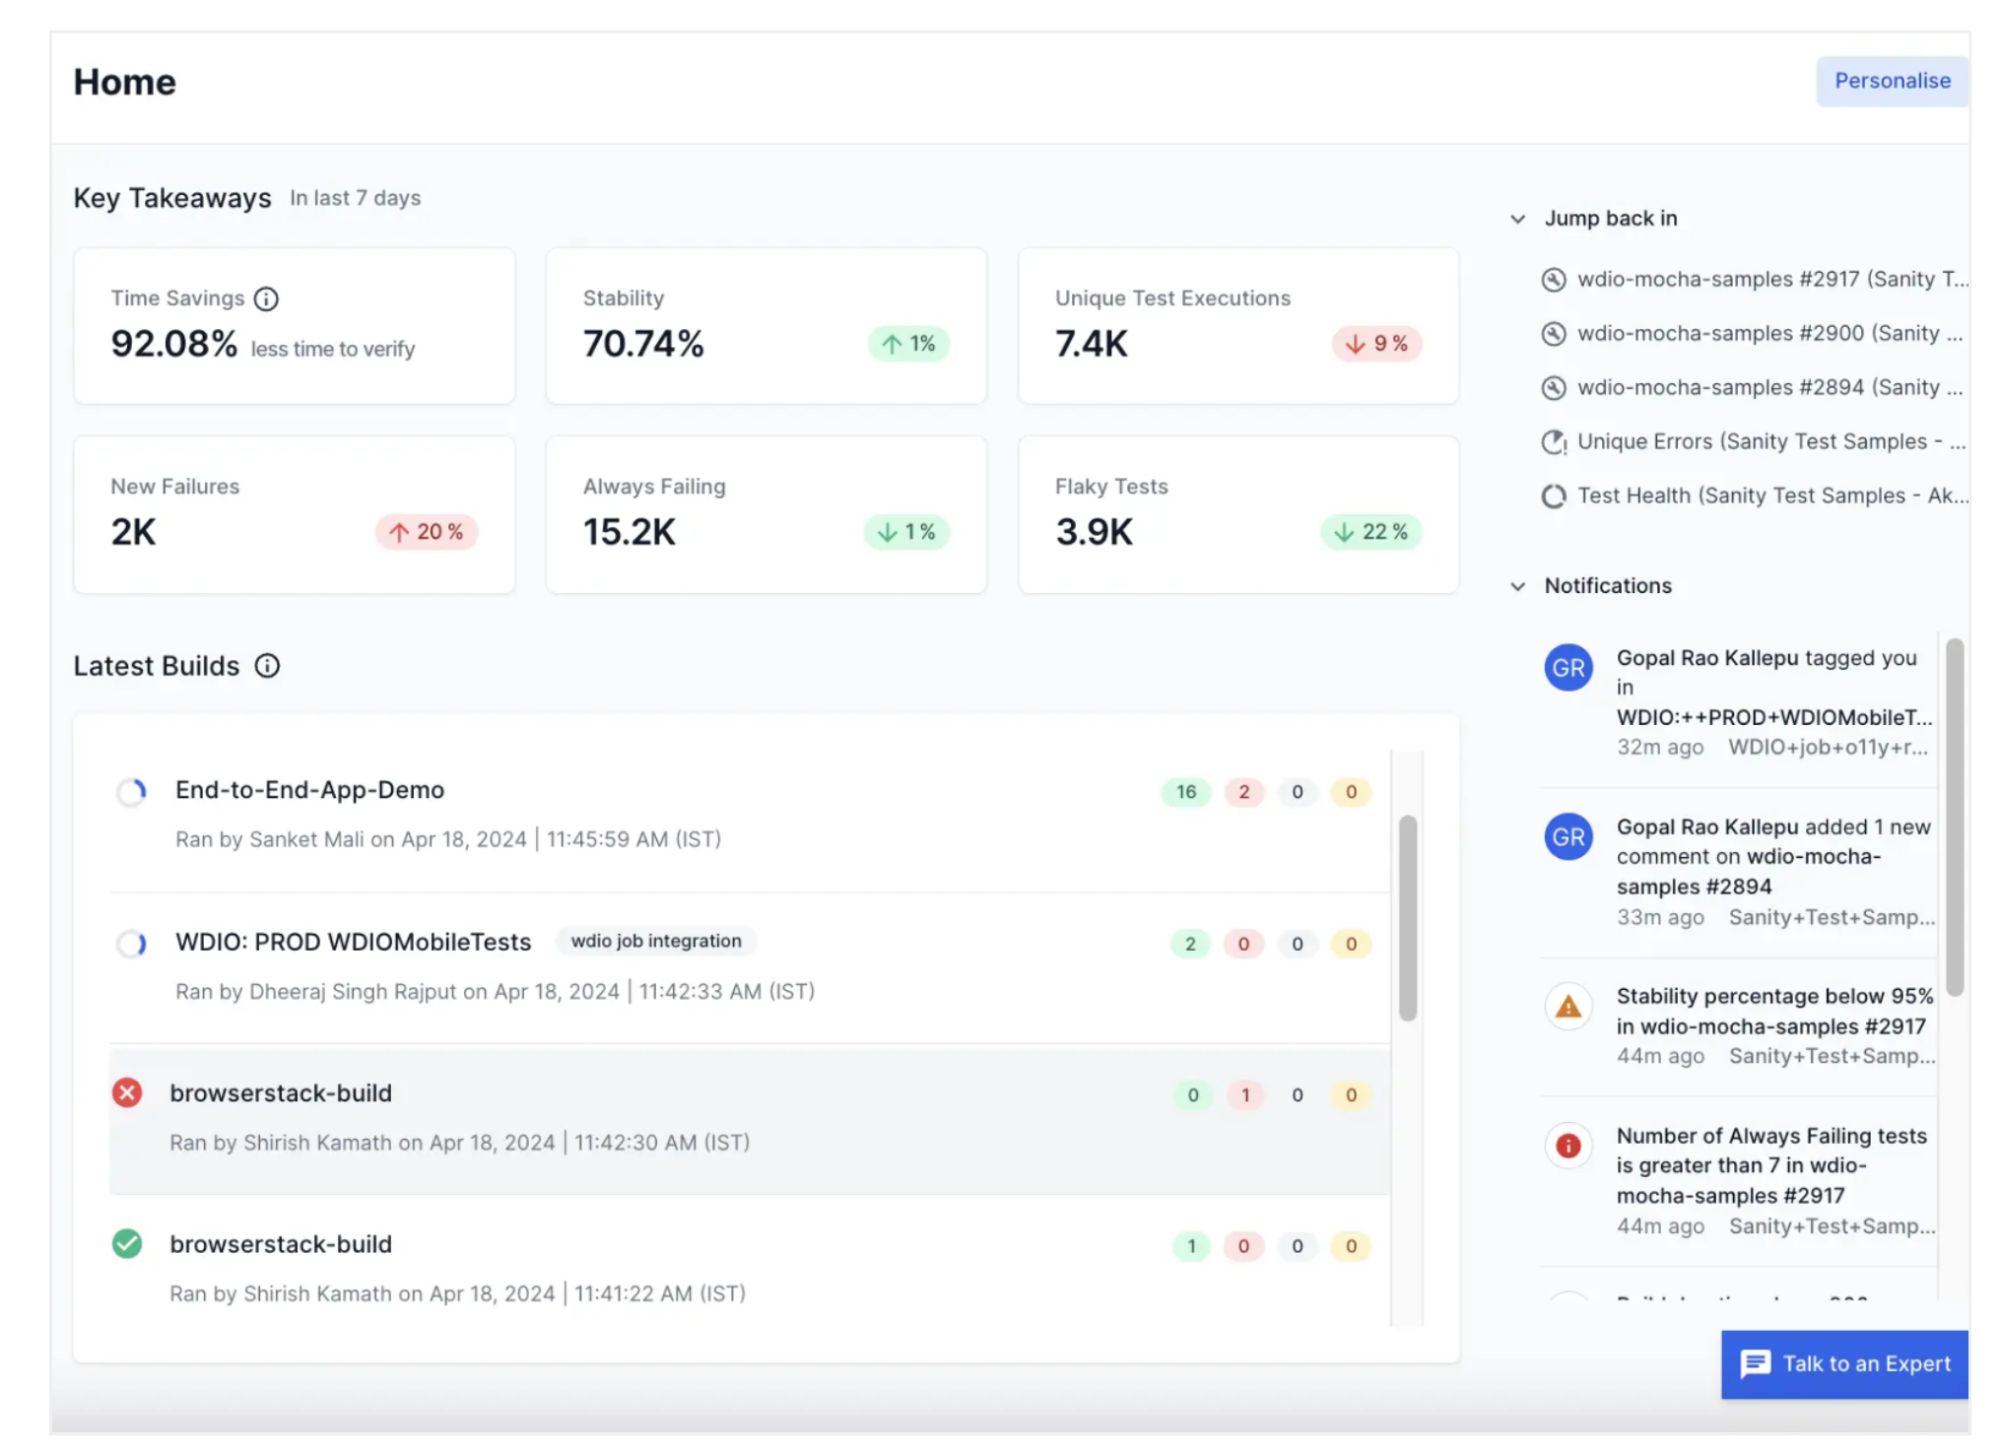Open the Flaky Tests 3.9K card

pos(1237,515)
